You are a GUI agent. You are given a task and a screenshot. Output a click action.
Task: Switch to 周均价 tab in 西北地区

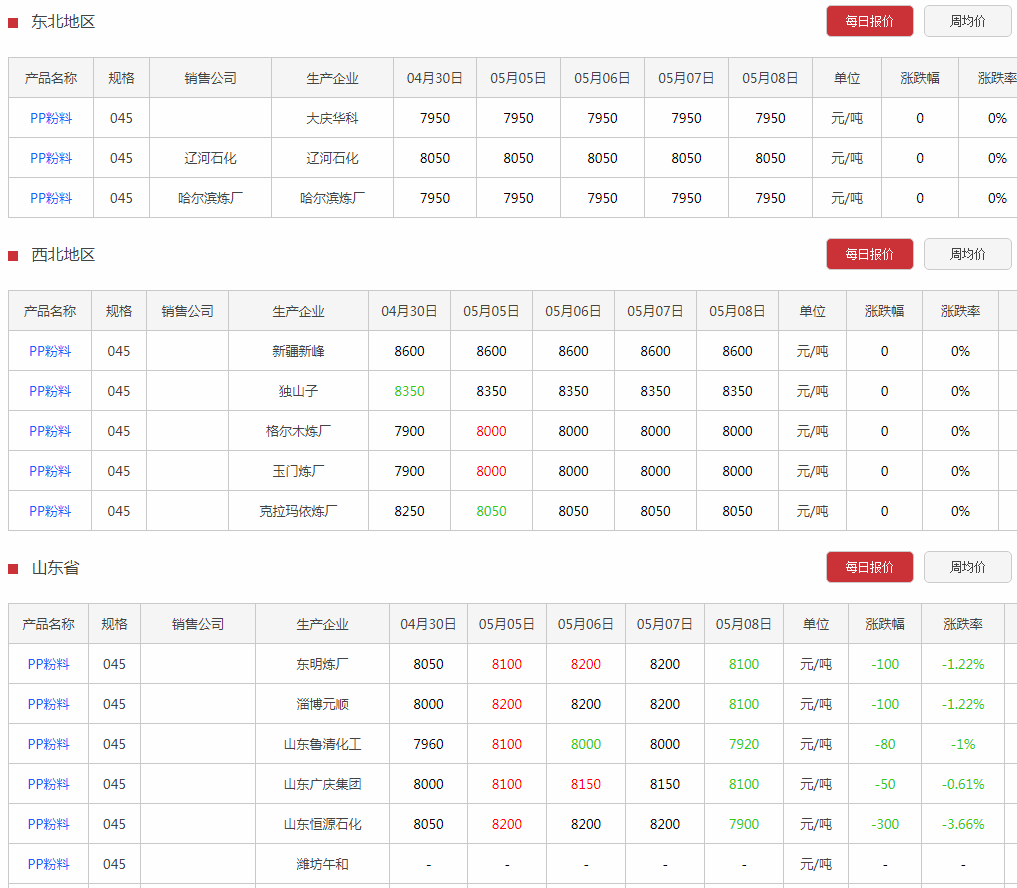967,254
